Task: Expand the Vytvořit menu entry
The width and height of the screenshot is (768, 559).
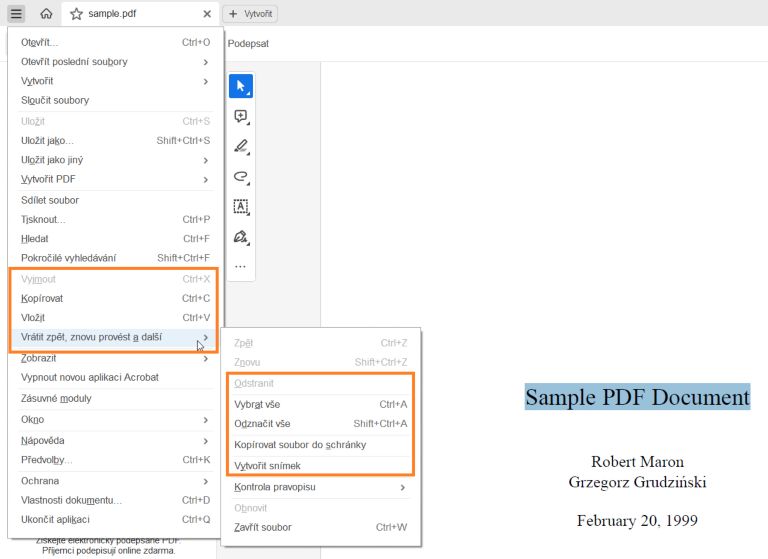Action: [116, 81]
